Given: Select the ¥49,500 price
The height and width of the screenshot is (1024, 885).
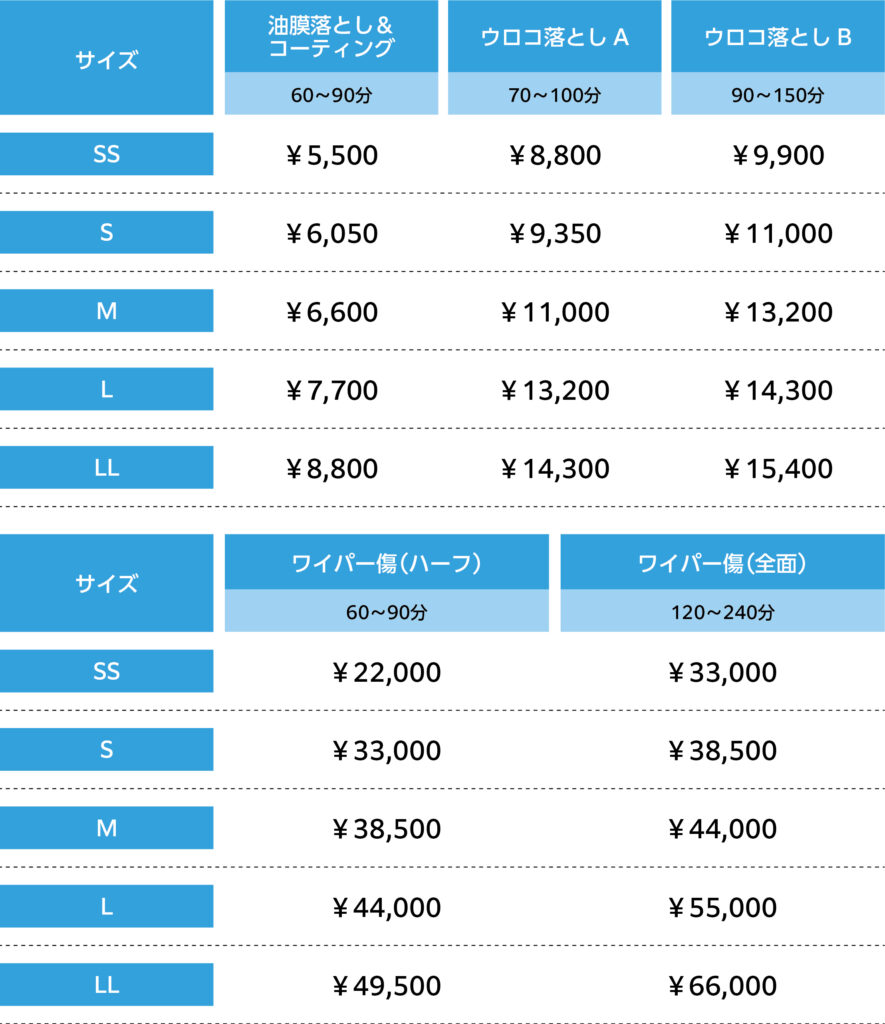Looking at the screenshot, I should [x=386, y=986].
